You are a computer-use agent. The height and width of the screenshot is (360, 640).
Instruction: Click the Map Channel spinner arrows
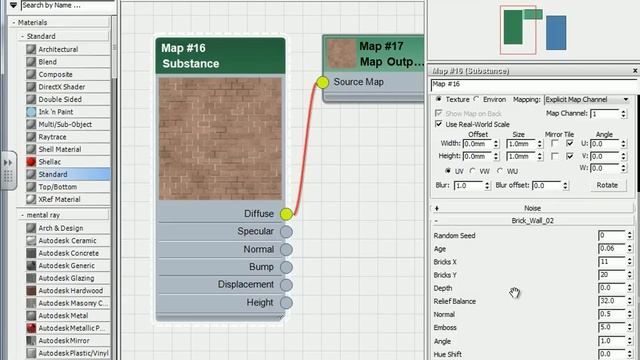[623, 114]
